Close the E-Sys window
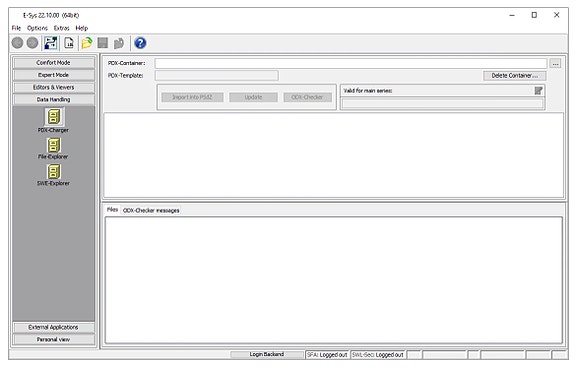Viewport: 575px width, 368px height. 556,15
